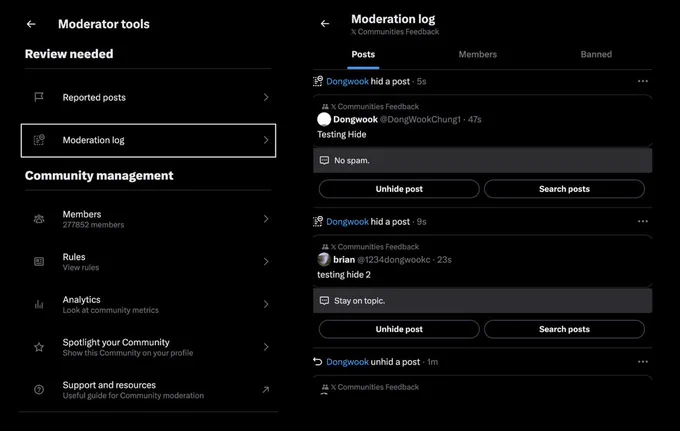
Task: Click brian's profile avatar in testing hide 2 post
Action: (x=324, y=259)
